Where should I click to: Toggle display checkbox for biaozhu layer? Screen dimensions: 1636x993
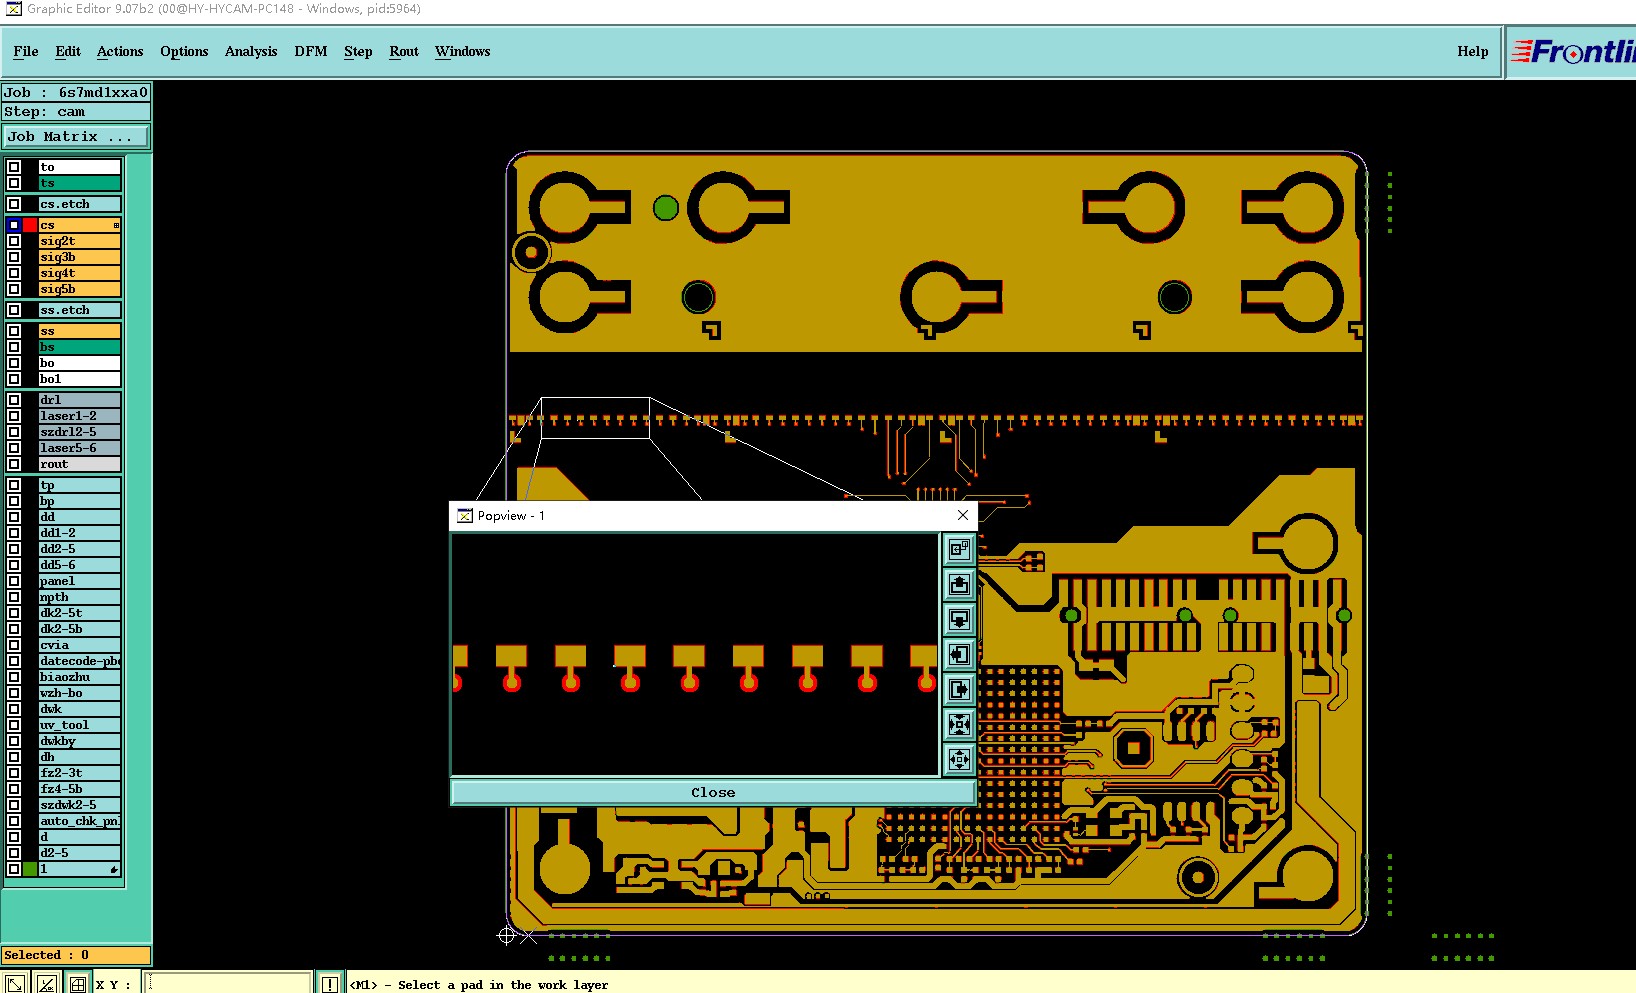pyautogui.click(x=14, y=677)
